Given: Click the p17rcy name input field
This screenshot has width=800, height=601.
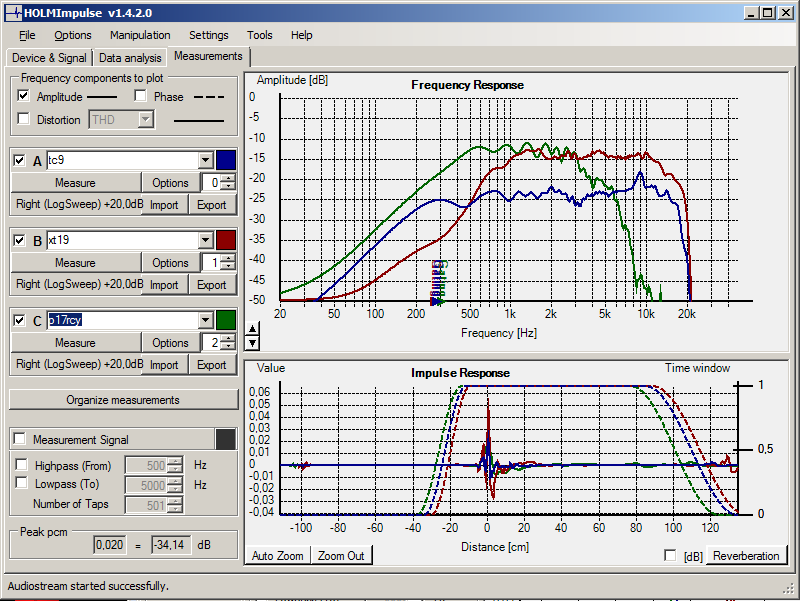Looking at the screenshot, I should tap(123, 320).
